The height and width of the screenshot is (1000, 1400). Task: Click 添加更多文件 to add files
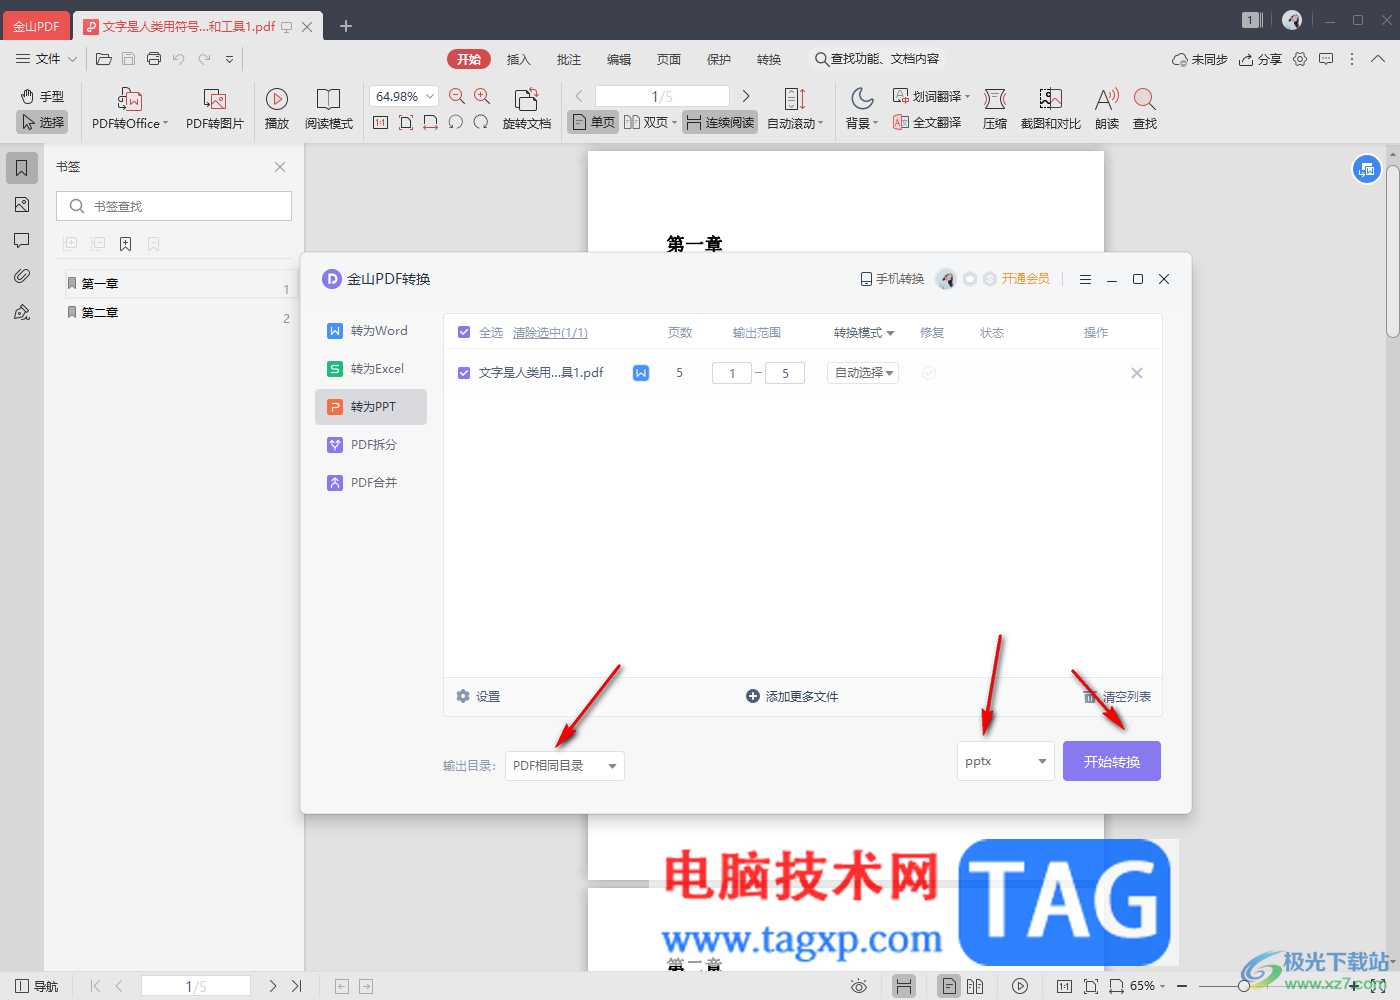(x=792, y=696)
